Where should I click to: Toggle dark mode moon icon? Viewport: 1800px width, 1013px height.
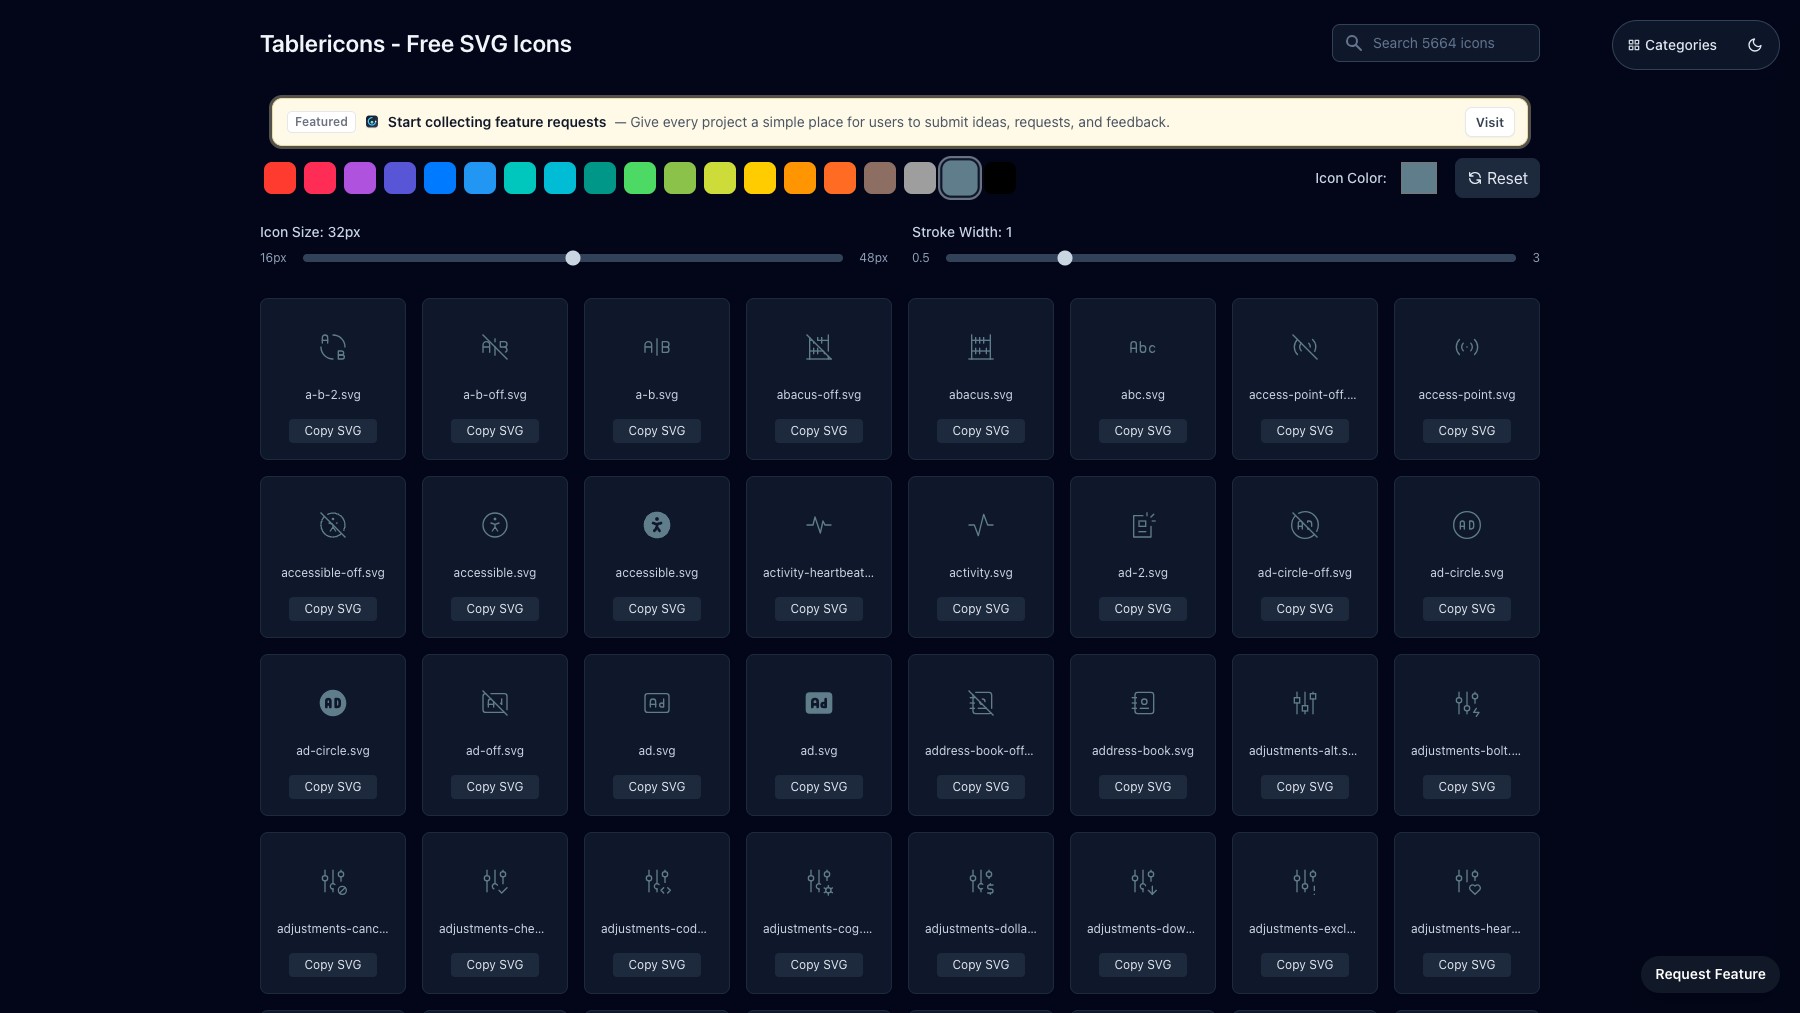tap(1754, 45)
